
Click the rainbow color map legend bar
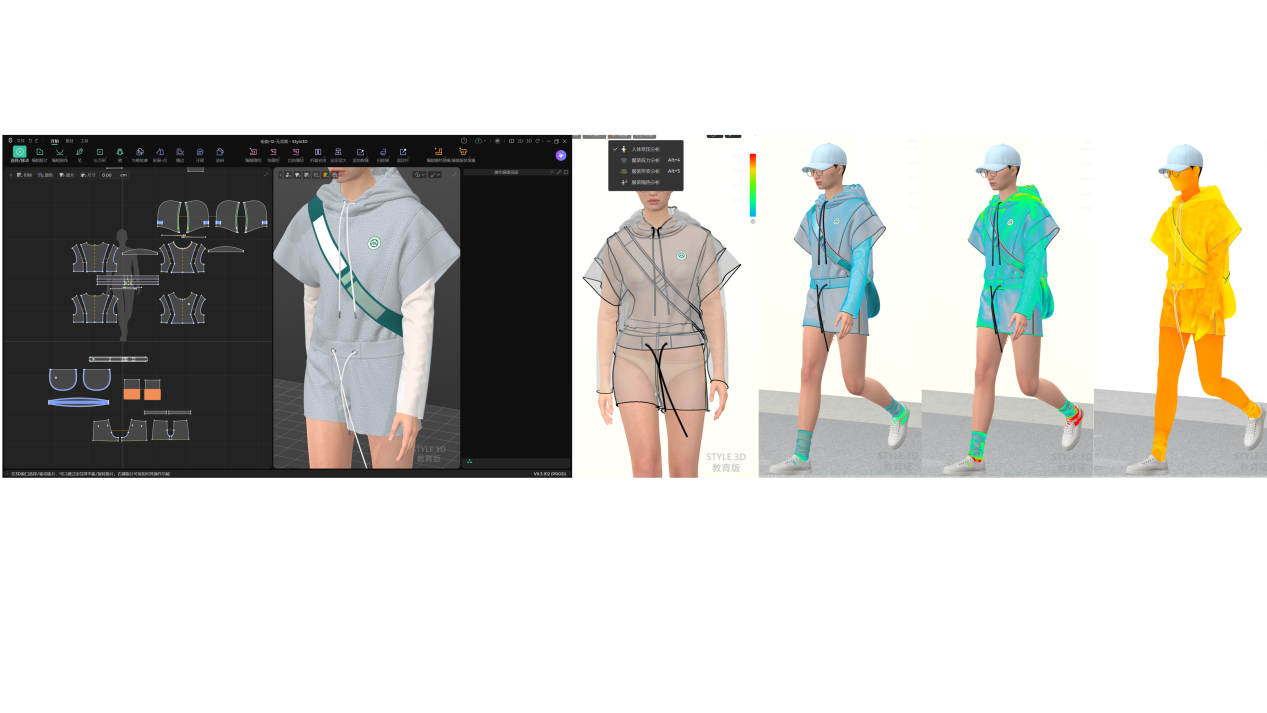[x=753, y=185]
